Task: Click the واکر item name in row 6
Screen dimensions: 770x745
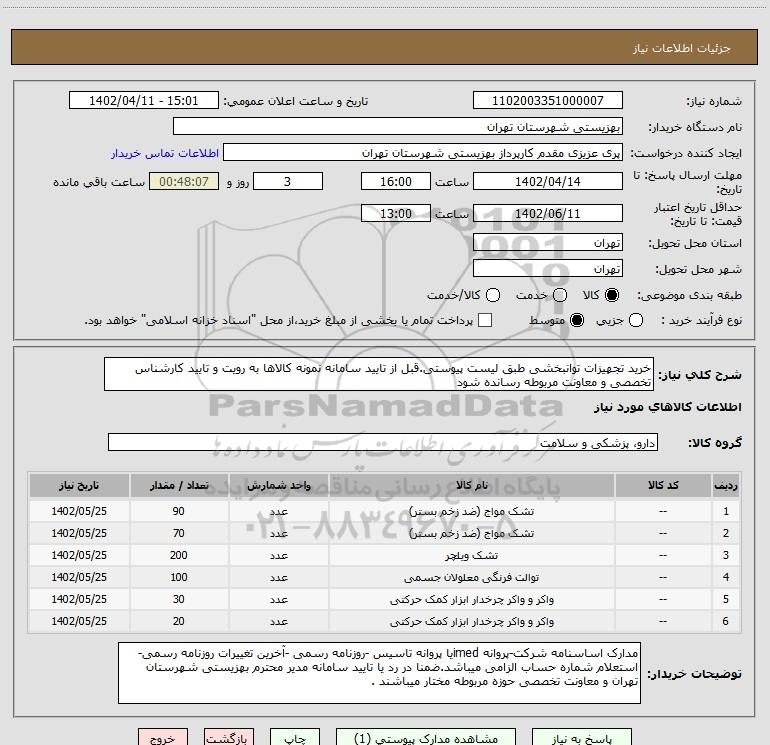Action: (471, 622)
